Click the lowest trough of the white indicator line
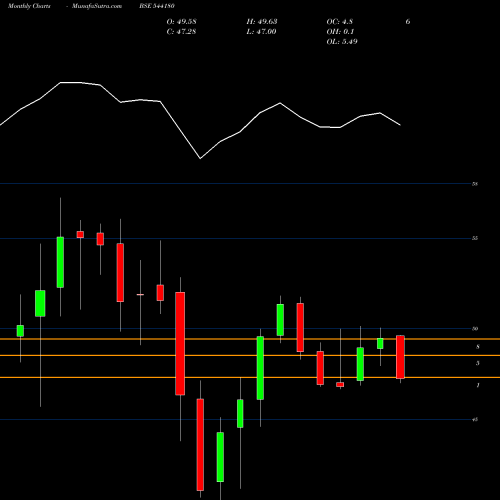This screenshot has width=500, height=500. (200, 158)
